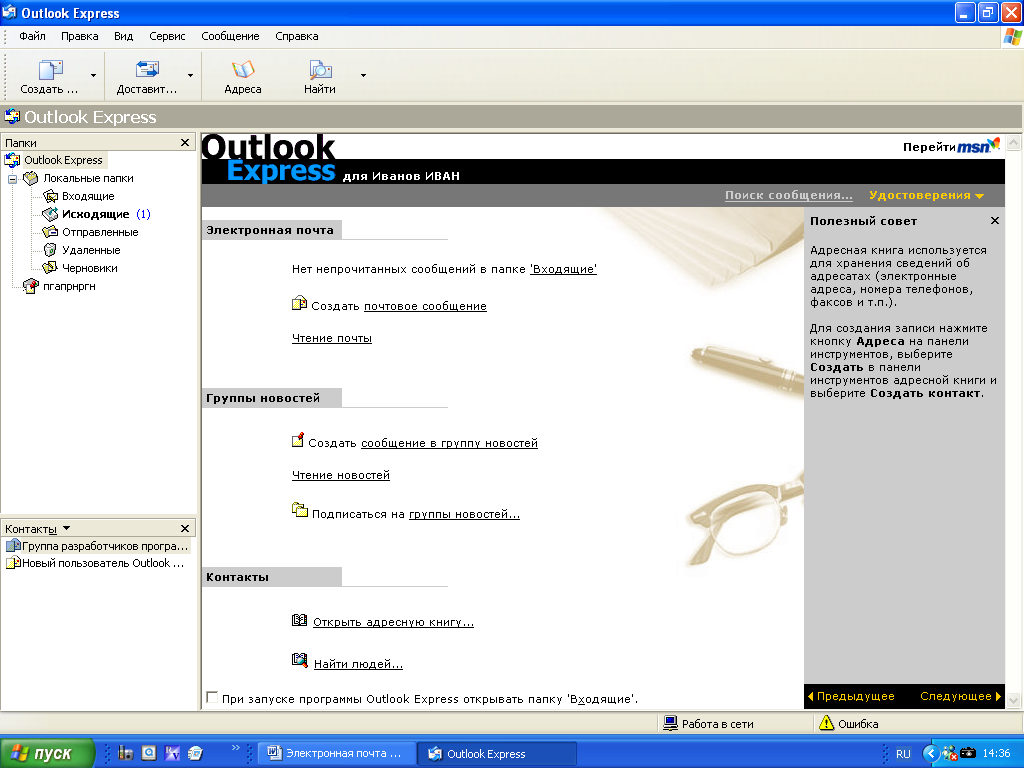Click the create mail message icon
The image size is (1024, 768).
(299, 304)
